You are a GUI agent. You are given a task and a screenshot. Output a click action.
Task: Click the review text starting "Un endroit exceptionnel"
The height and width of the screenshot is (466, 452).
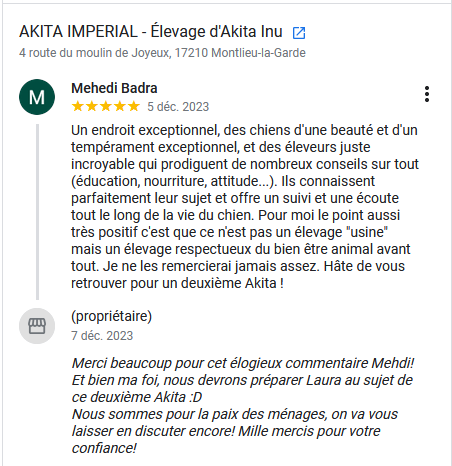point(245,207)
